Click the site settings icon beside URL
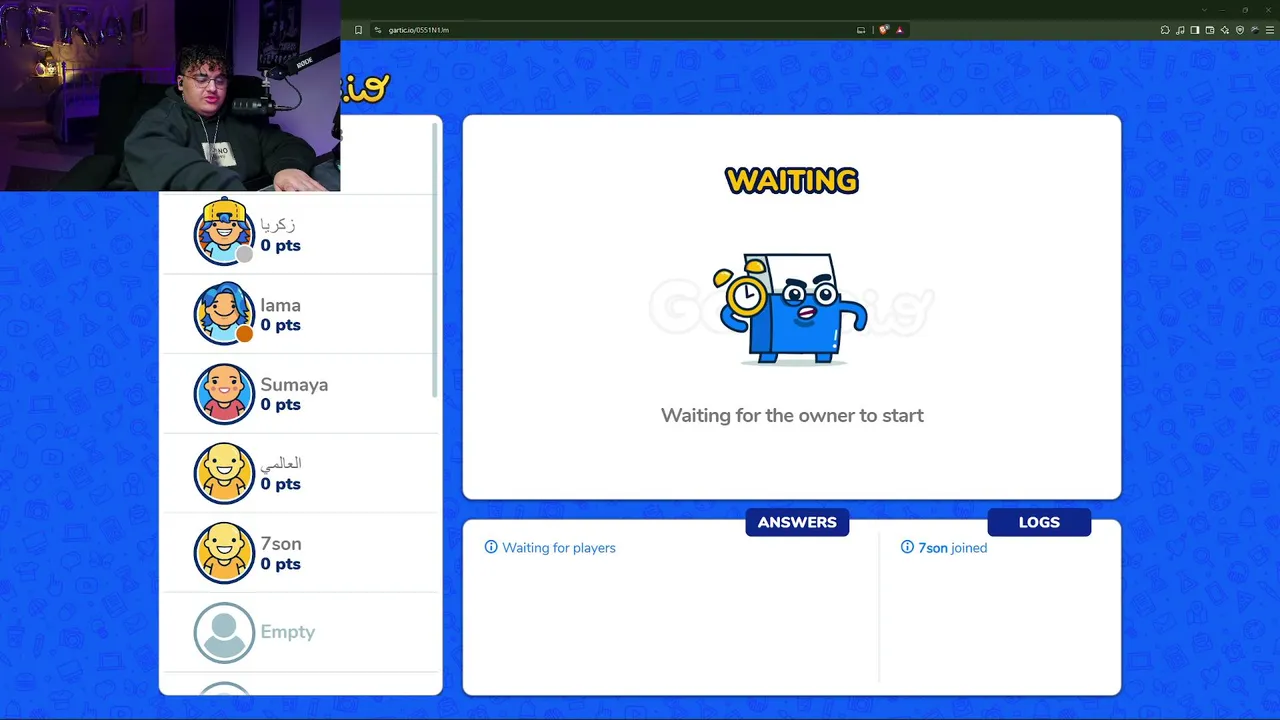The image size is (1280, 720). click(378, 30)
